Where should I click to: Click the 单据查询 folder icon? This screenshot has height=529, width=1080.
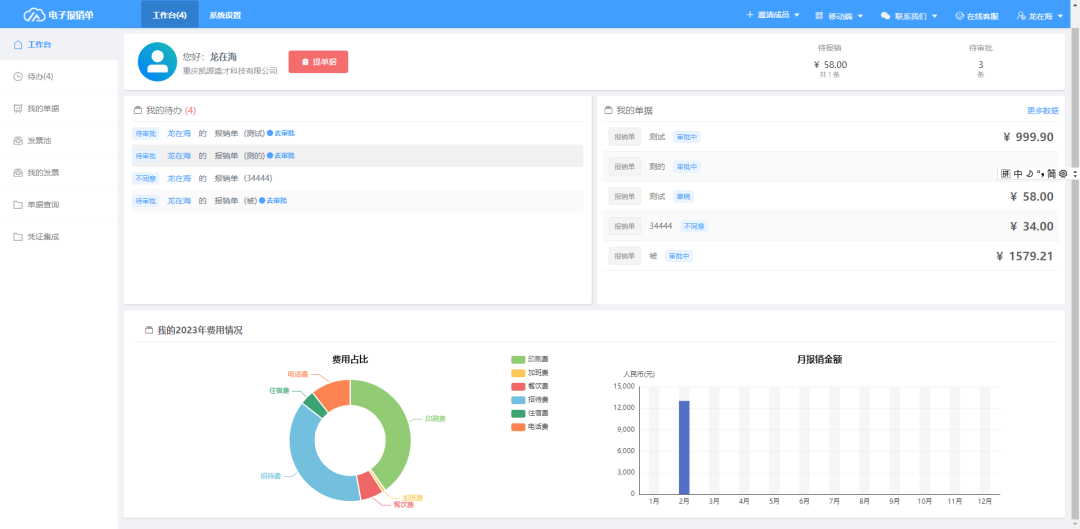[18, 205]
